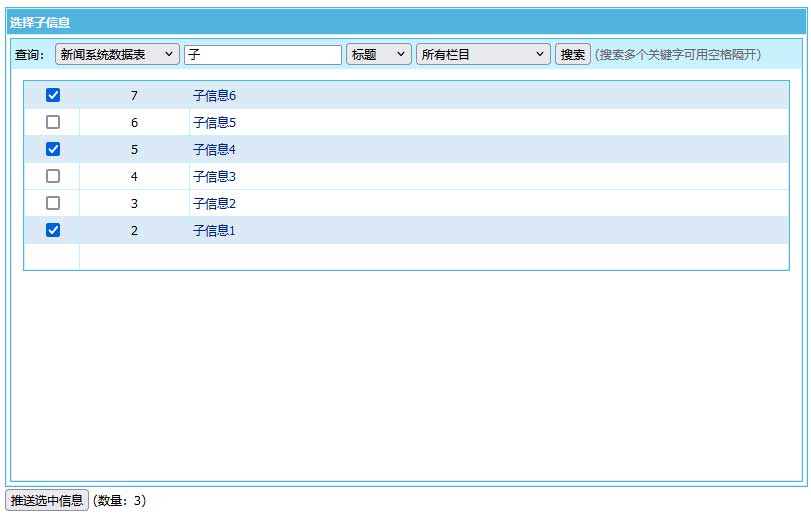
Task: Click the search keyword input field
Action: point(262,55)
